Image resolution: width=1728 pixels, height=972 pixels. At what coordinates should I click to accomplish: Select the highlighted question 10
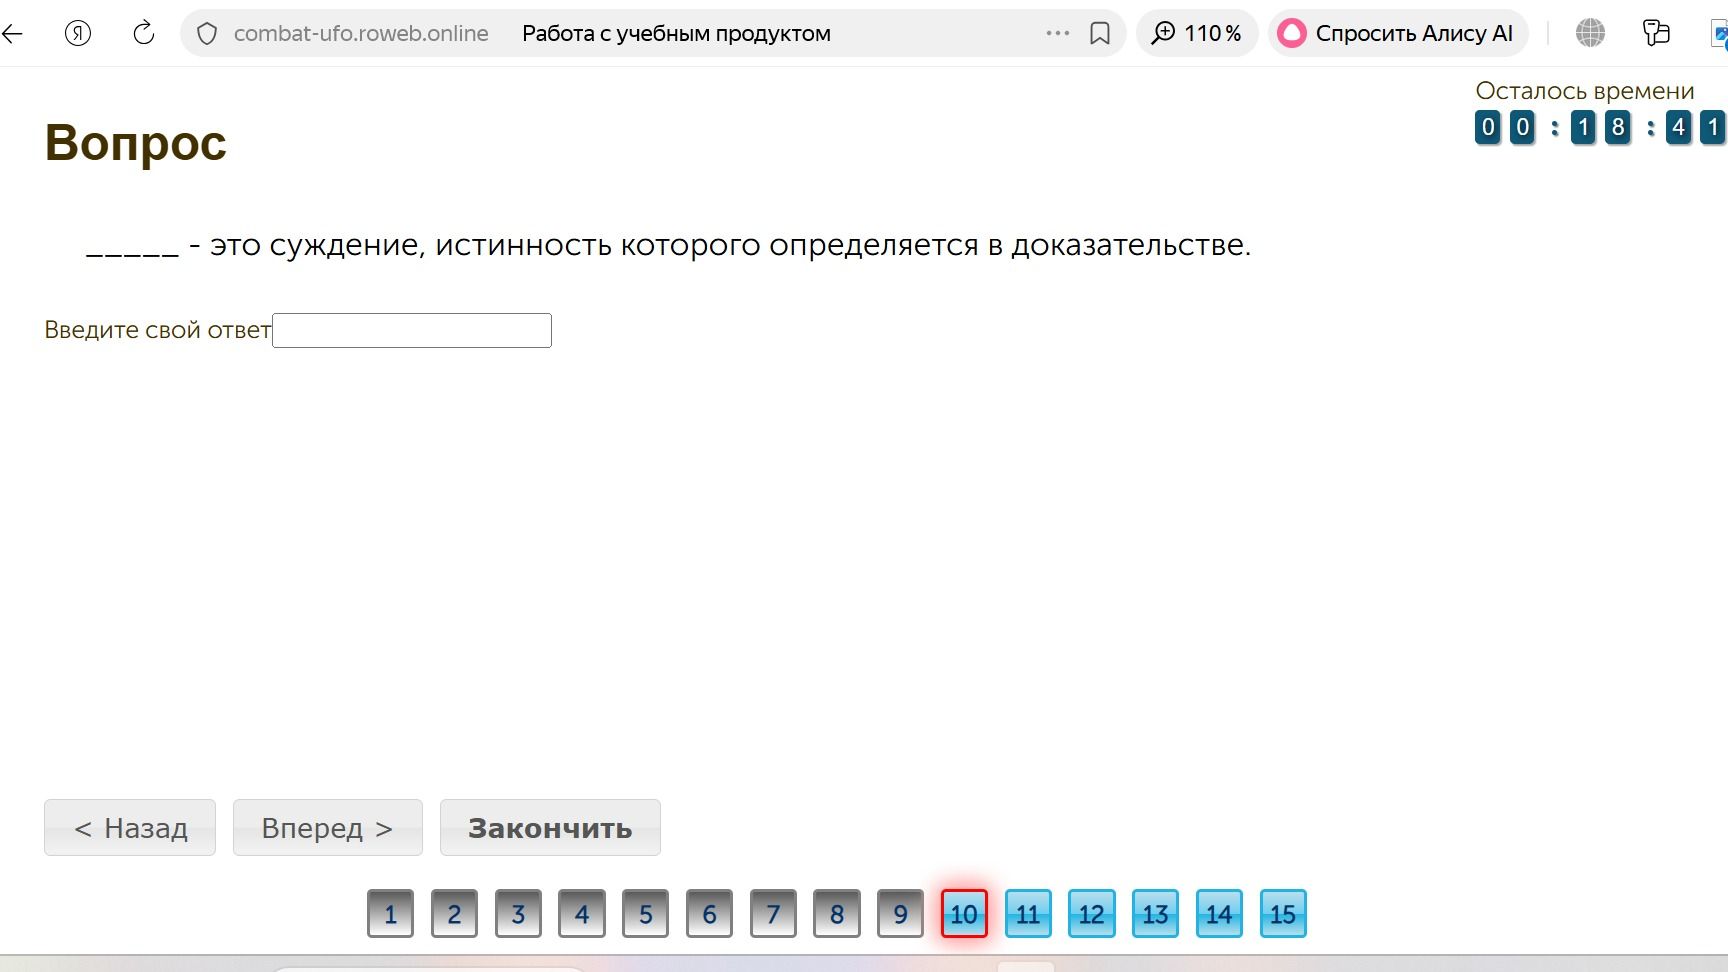coord(964,913)
